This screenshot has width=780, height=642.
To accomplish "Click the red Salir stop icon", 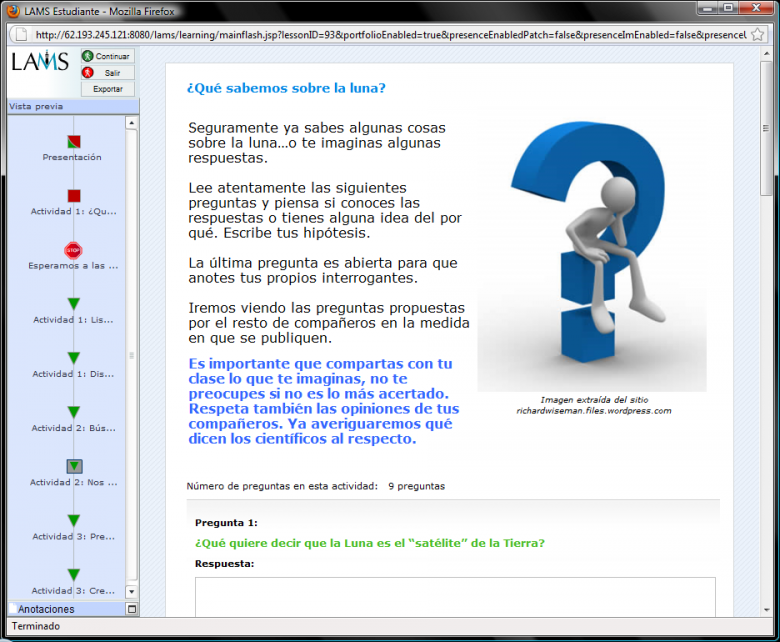I will pyautogui.click(x=88, y=73).
